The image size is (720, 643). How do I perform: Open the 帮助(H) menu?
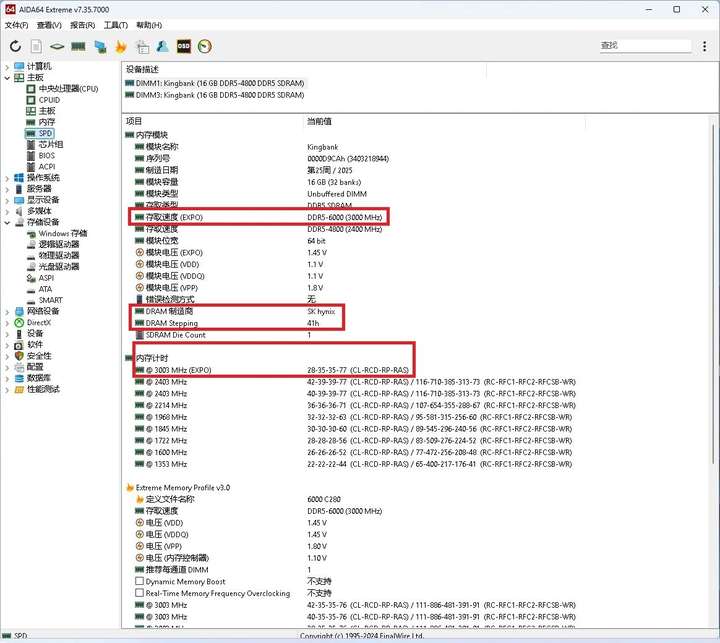click(x=149, y=25)
